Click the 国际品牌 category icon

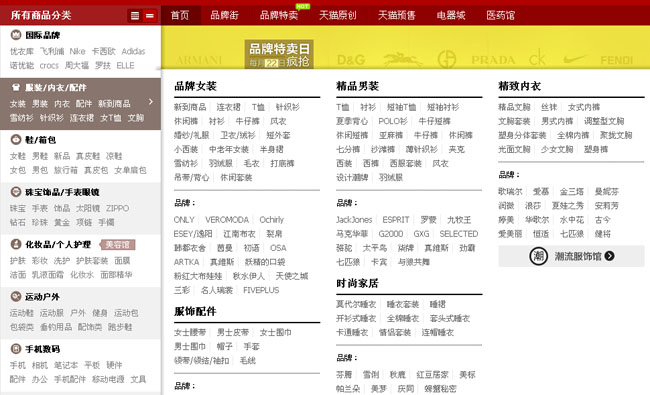point(16,35)
